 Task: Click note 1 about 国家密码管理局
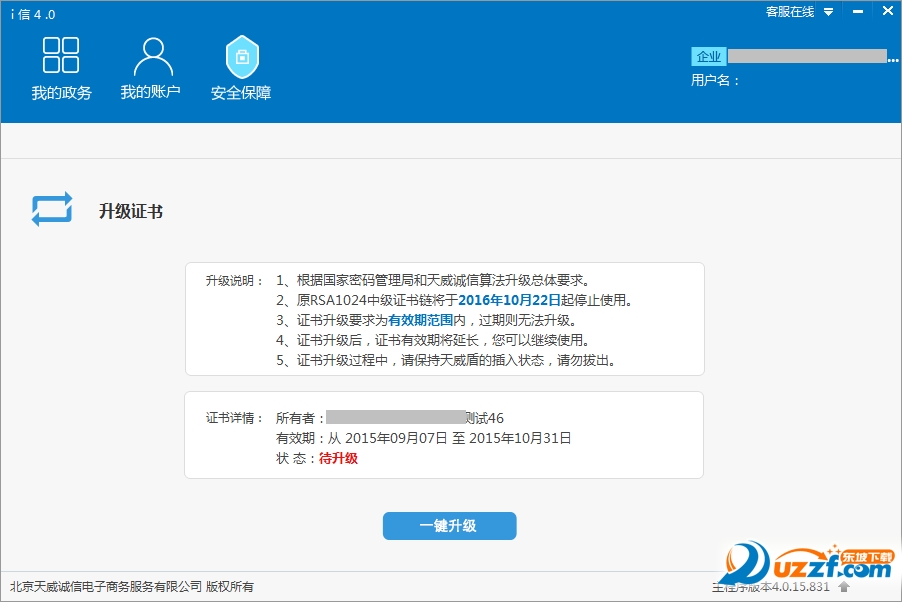click(x=433, y=280)
